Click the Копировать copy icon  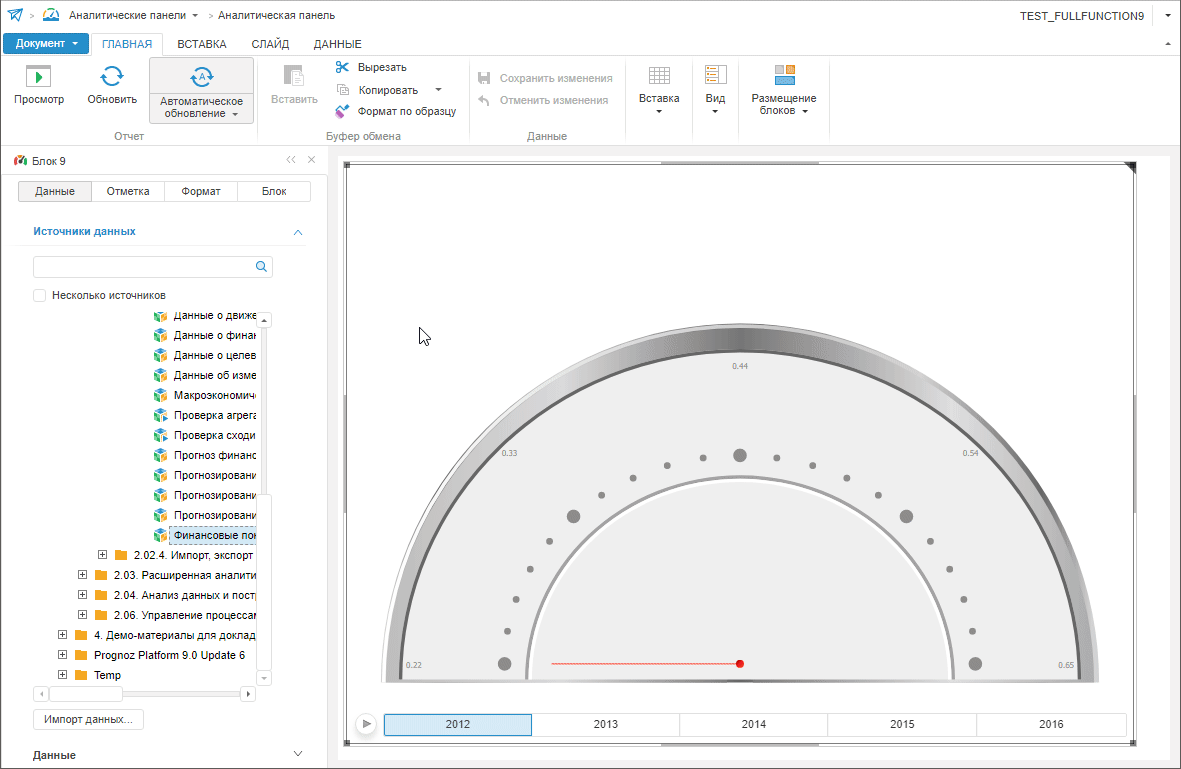tap(342, 90)
